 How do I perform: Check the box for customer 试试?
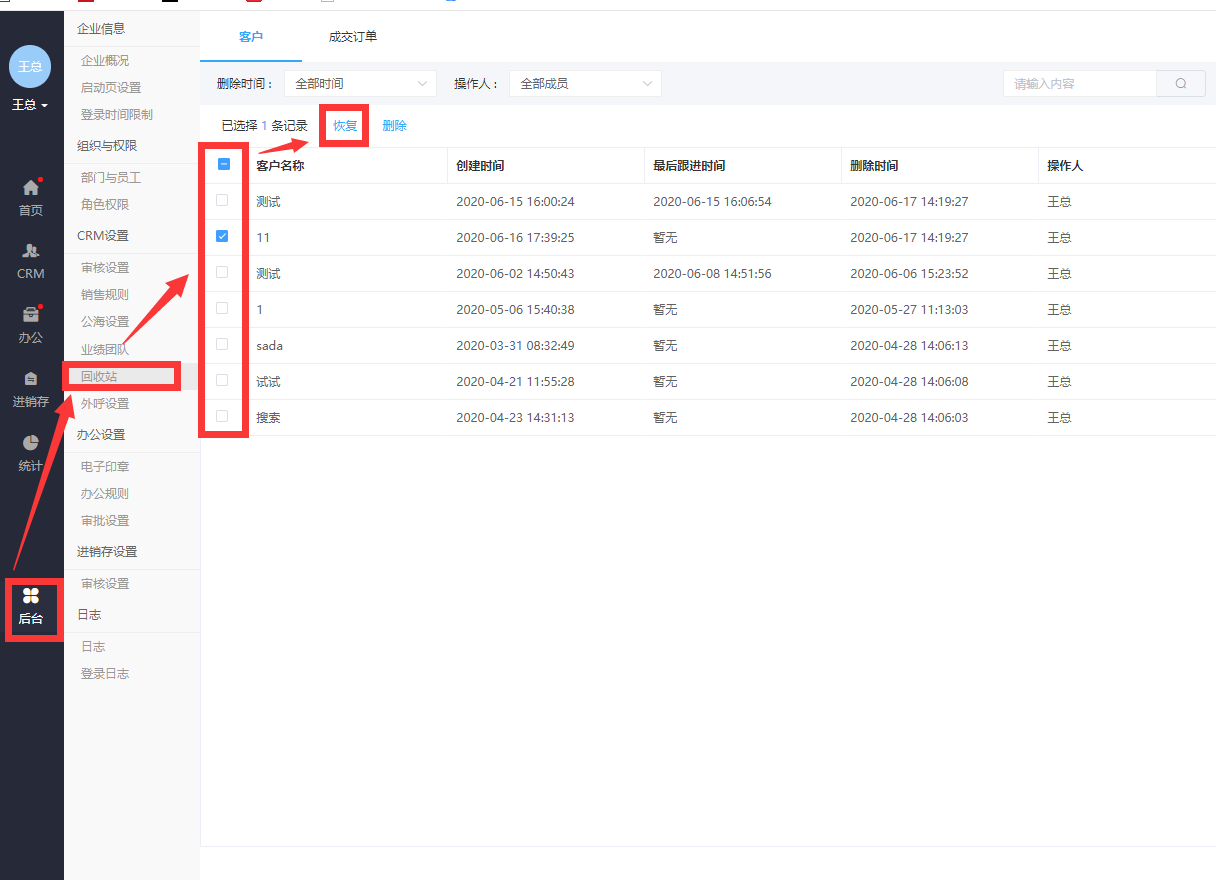point(222,380)
